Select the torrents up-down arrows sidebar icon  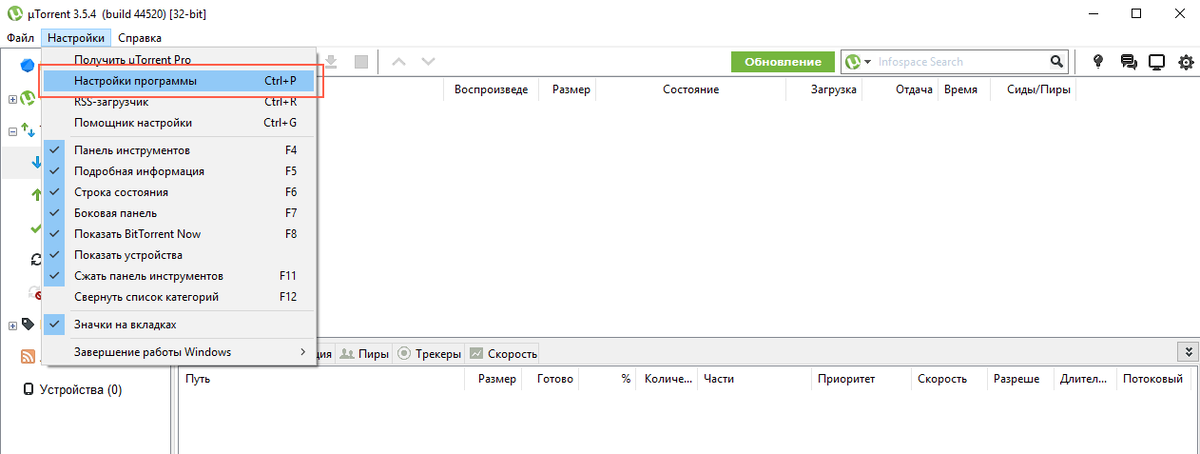tap(28, 130)
